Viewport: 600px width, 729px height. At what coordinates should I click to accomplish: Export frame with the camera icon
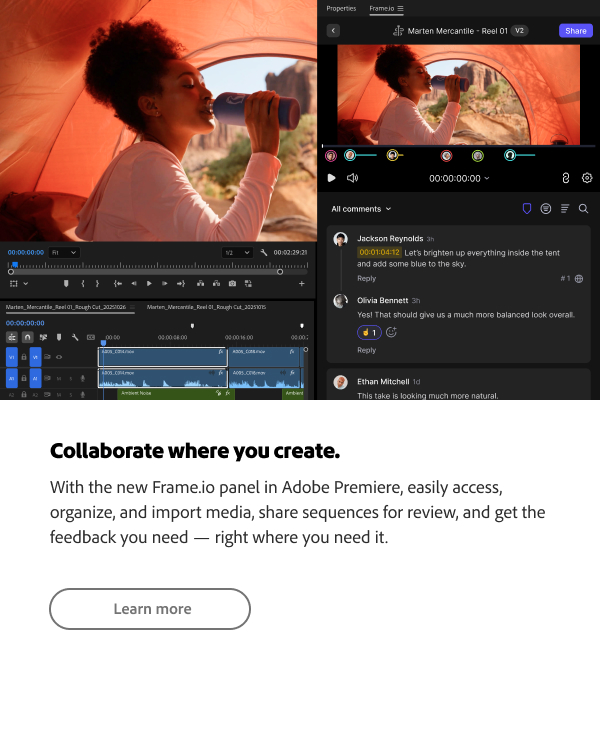tap(232, 284)
